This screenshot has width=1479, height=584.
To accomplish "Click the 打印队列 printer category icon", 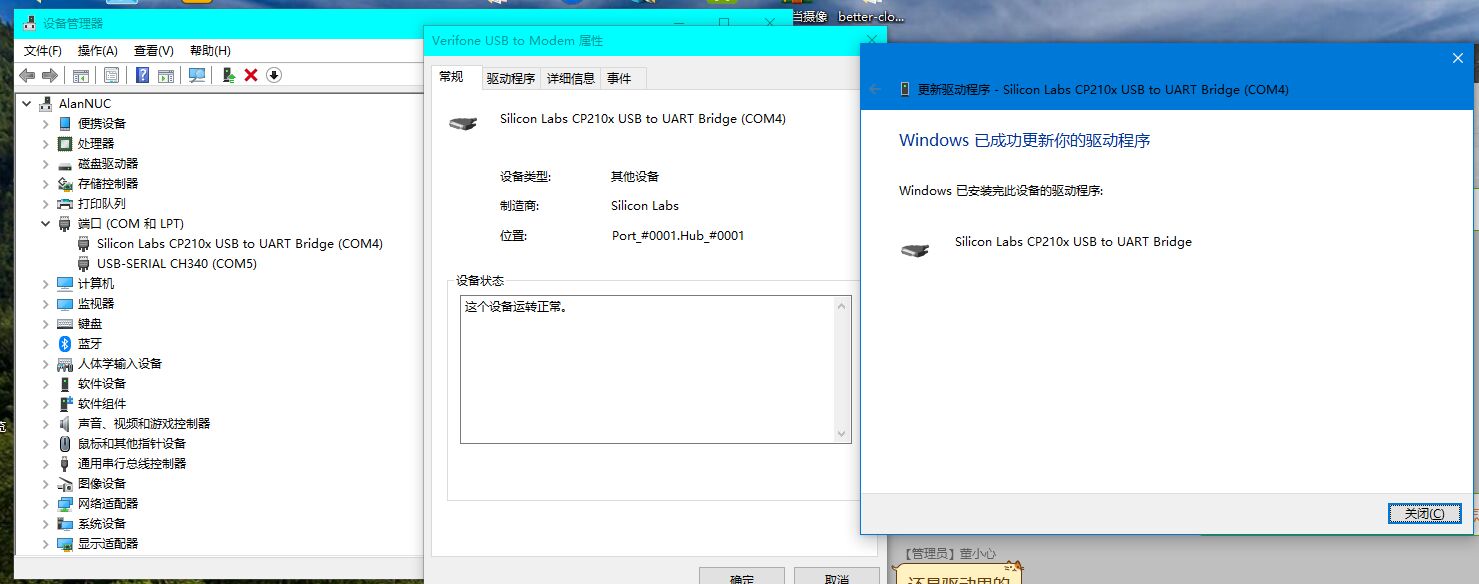I will 65,203.
